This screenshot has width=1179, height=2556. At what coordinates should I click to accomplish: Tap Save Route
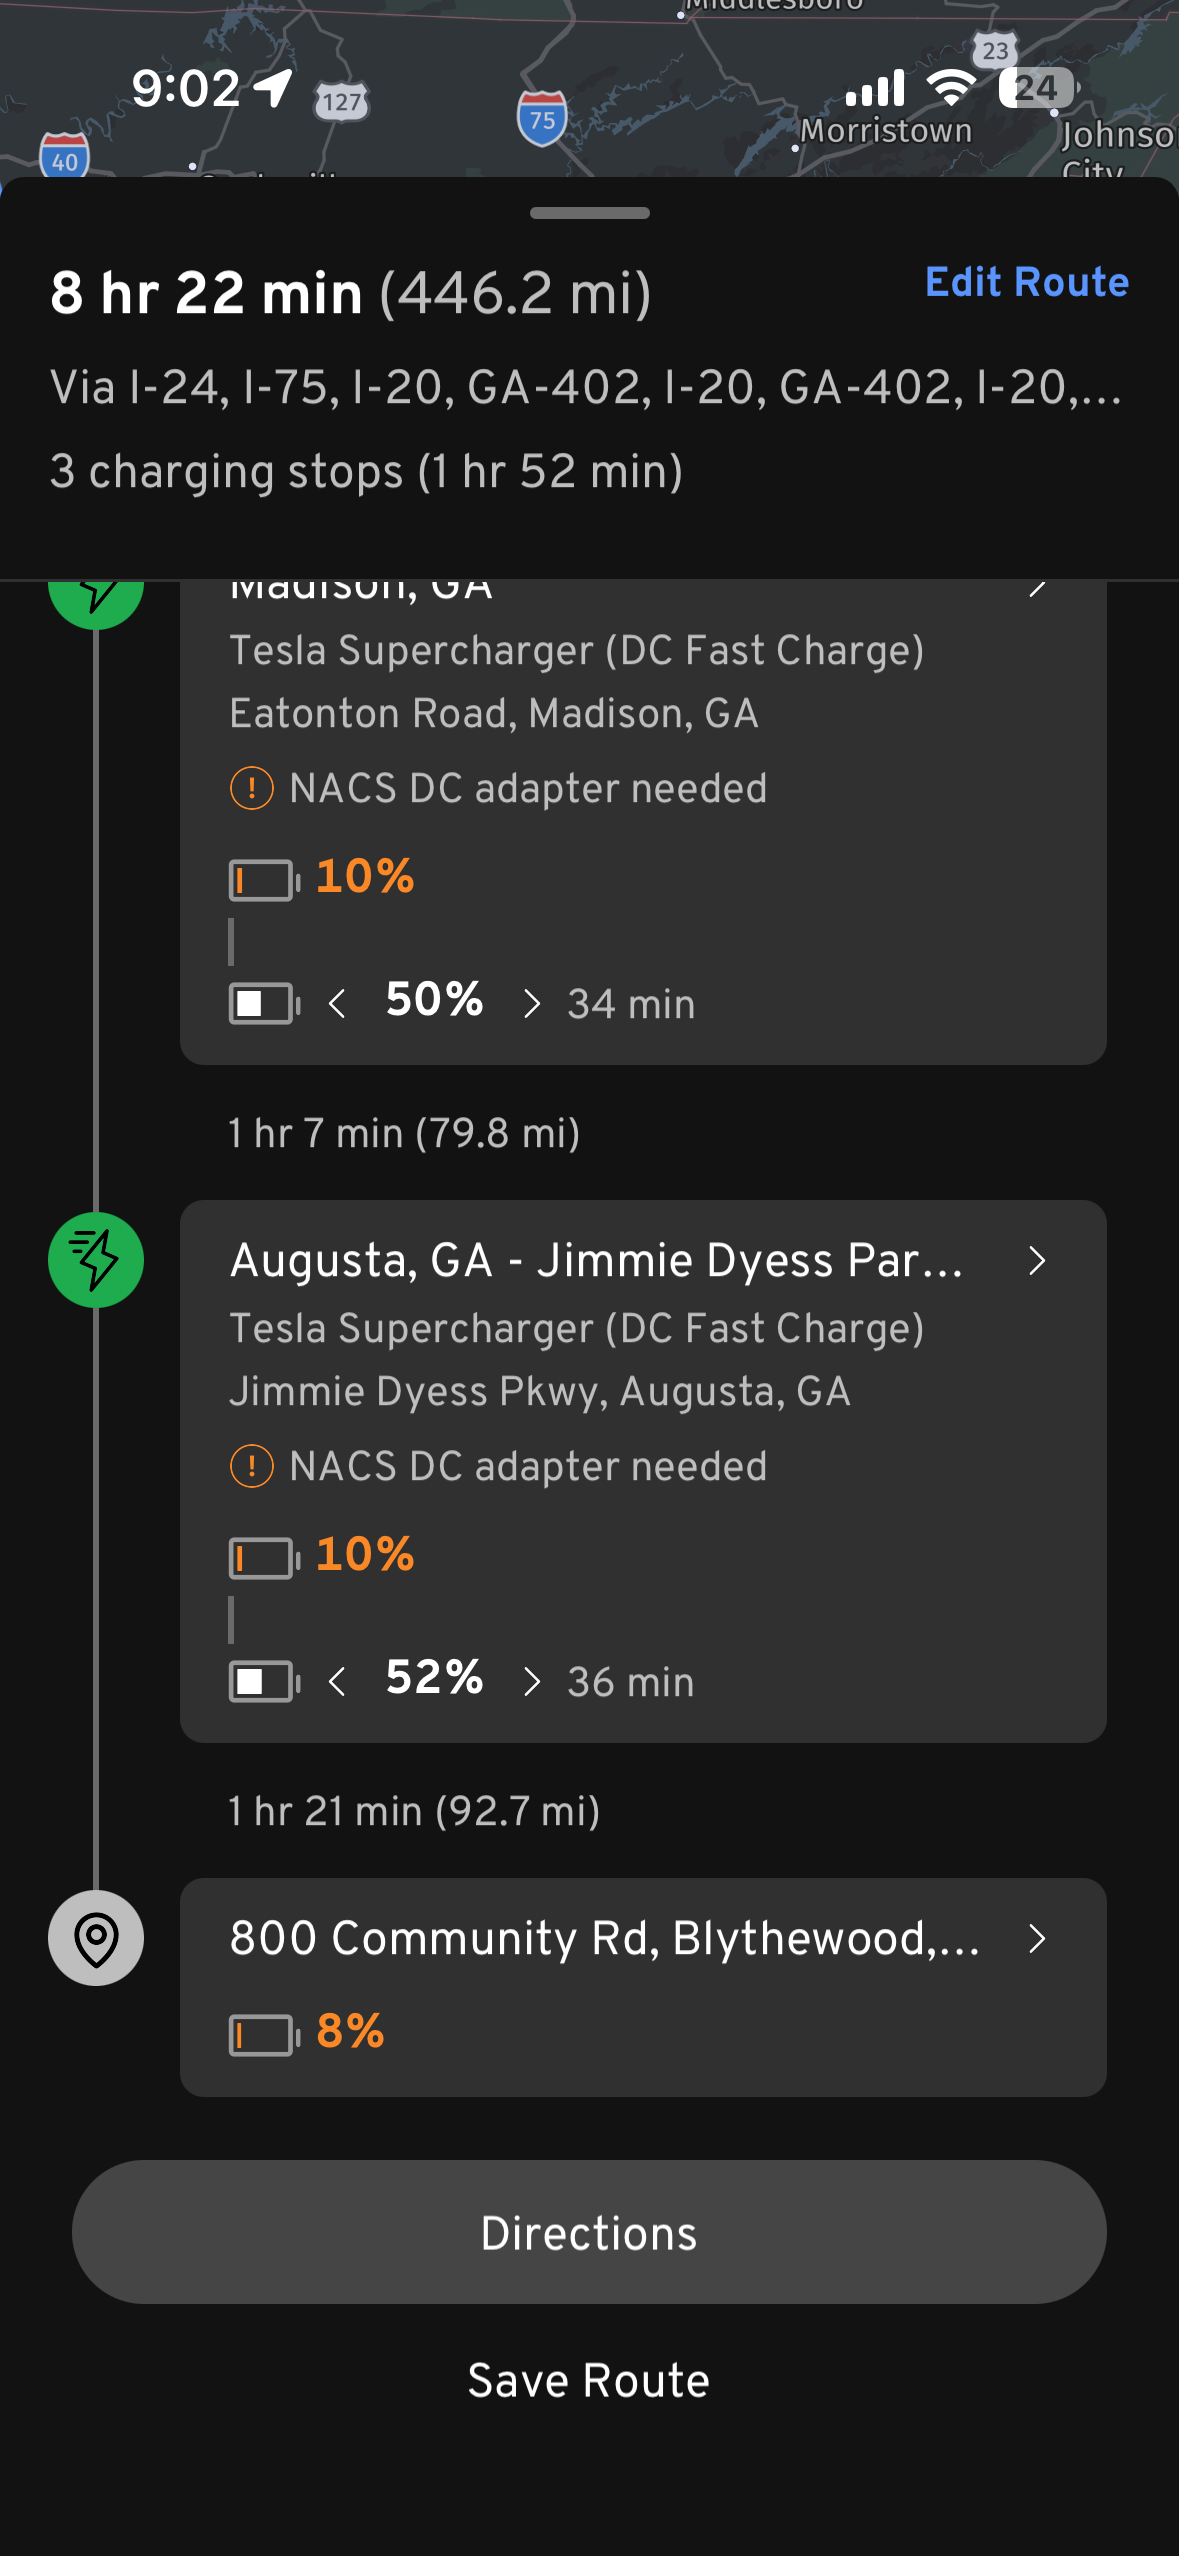[x=589, y=2380]
